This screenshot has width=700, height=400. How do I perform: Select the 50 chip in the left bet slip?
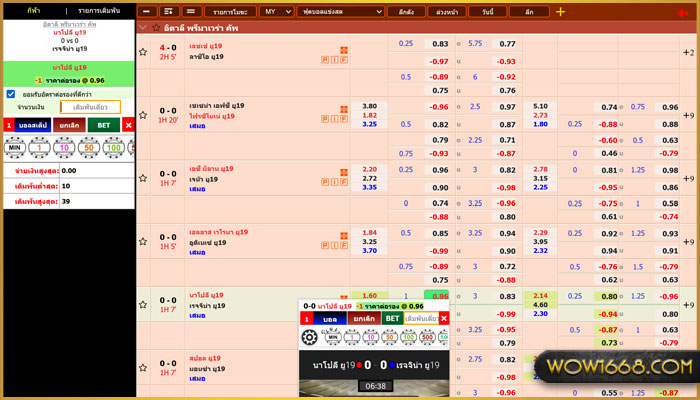(x=88, y=147)
